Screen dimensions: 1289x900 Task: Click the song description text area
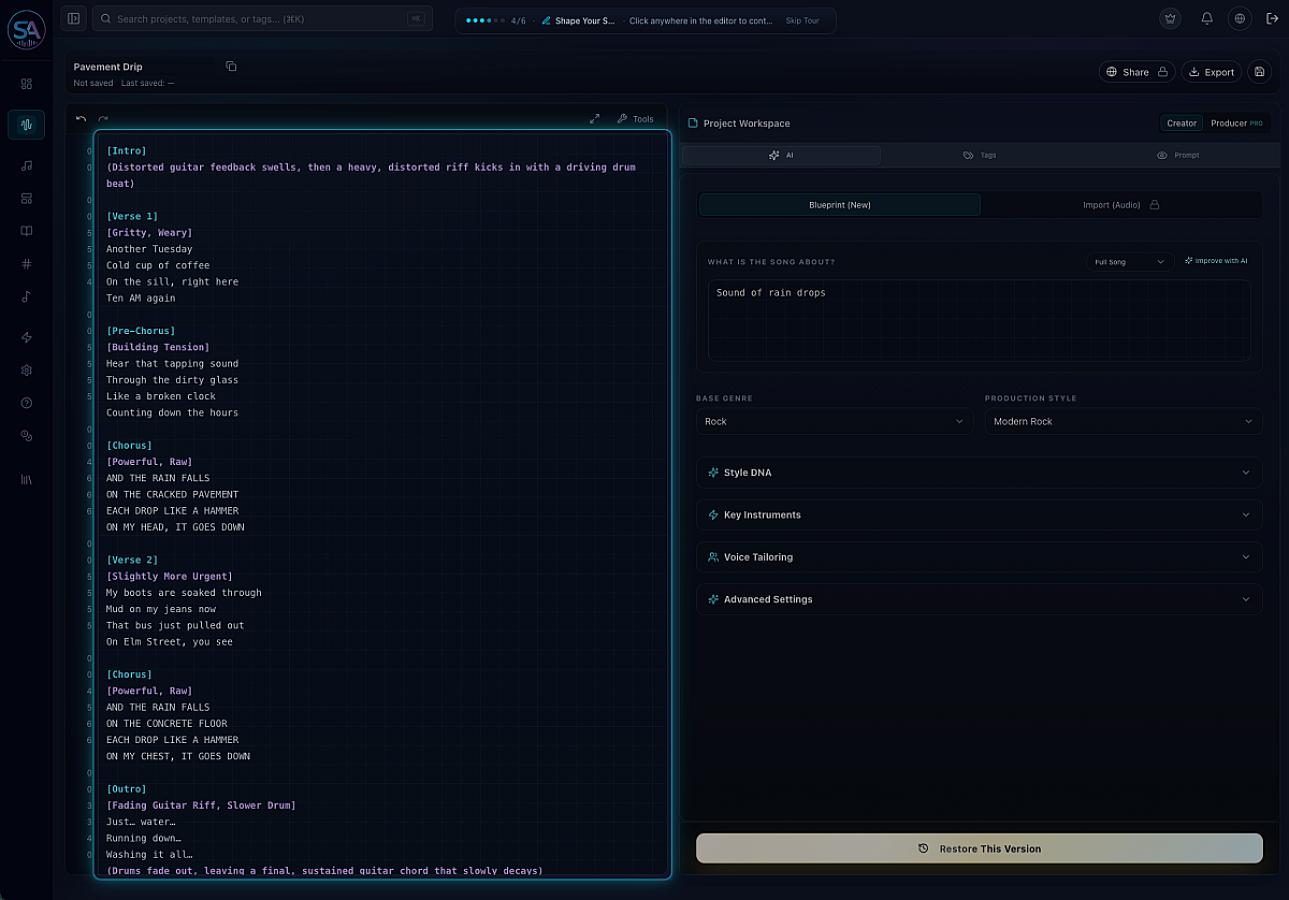tap(979, 320)
